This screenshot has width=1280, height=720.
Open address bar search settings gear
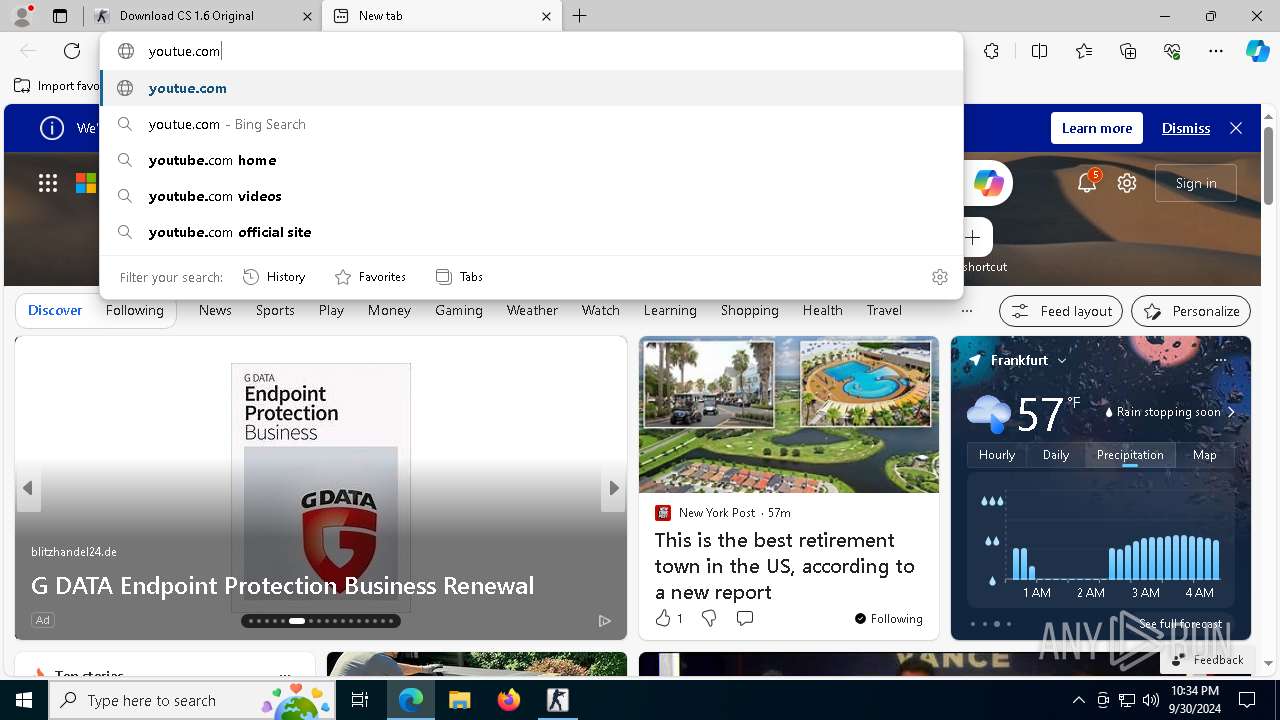[x=939, y=277]
